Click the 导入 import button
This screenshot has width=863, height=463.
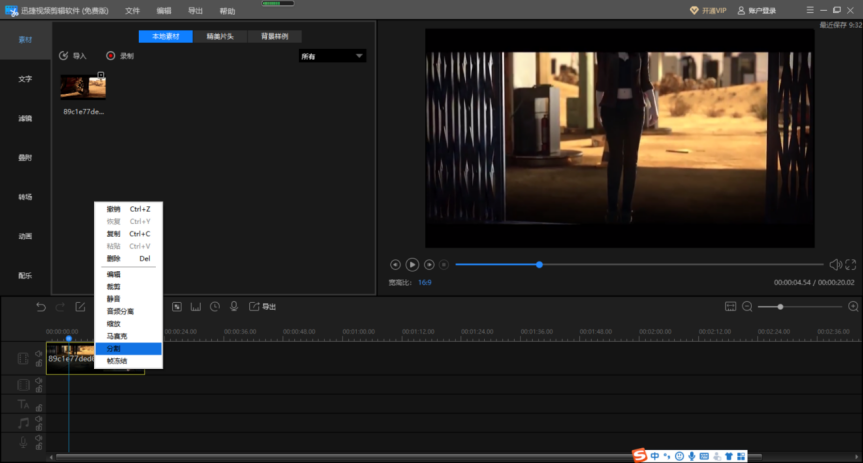(73, 56)
